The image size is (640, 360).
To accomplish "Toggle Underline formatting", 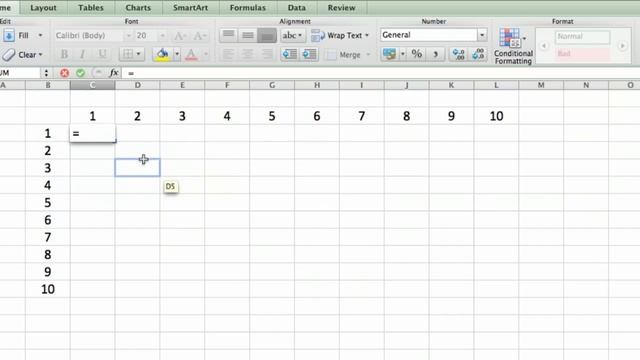I will coord(102,54).
